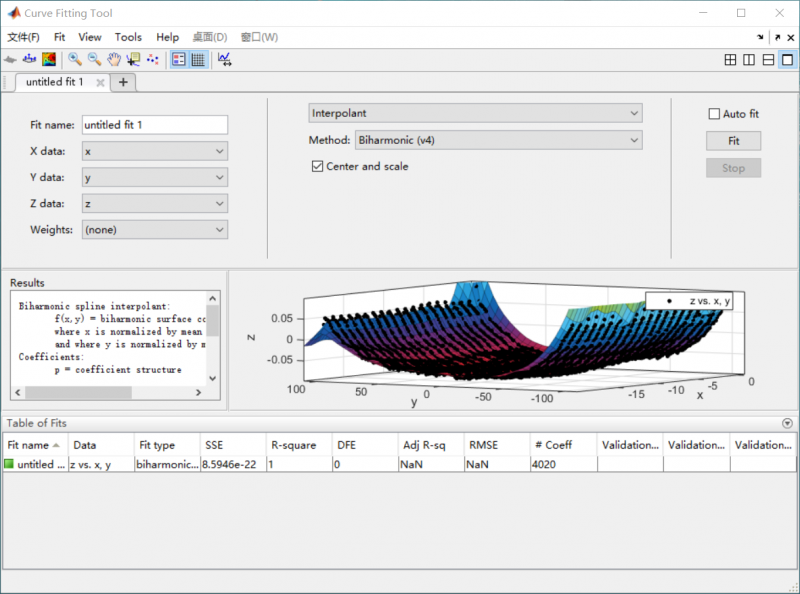This screenshot has height=594, width=800.
Task: Click in the Fit name text field
Action: click(154, 125)
